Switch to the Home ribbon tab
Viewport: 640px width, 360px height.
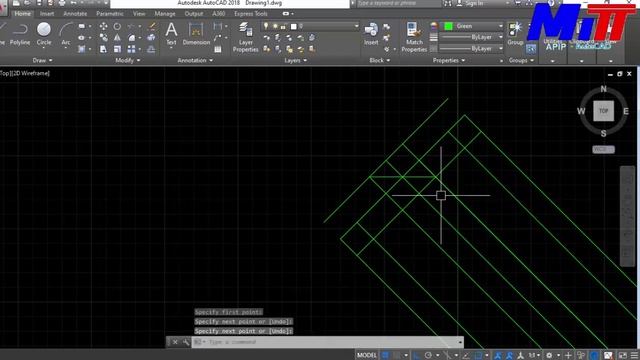click(22, 13)
